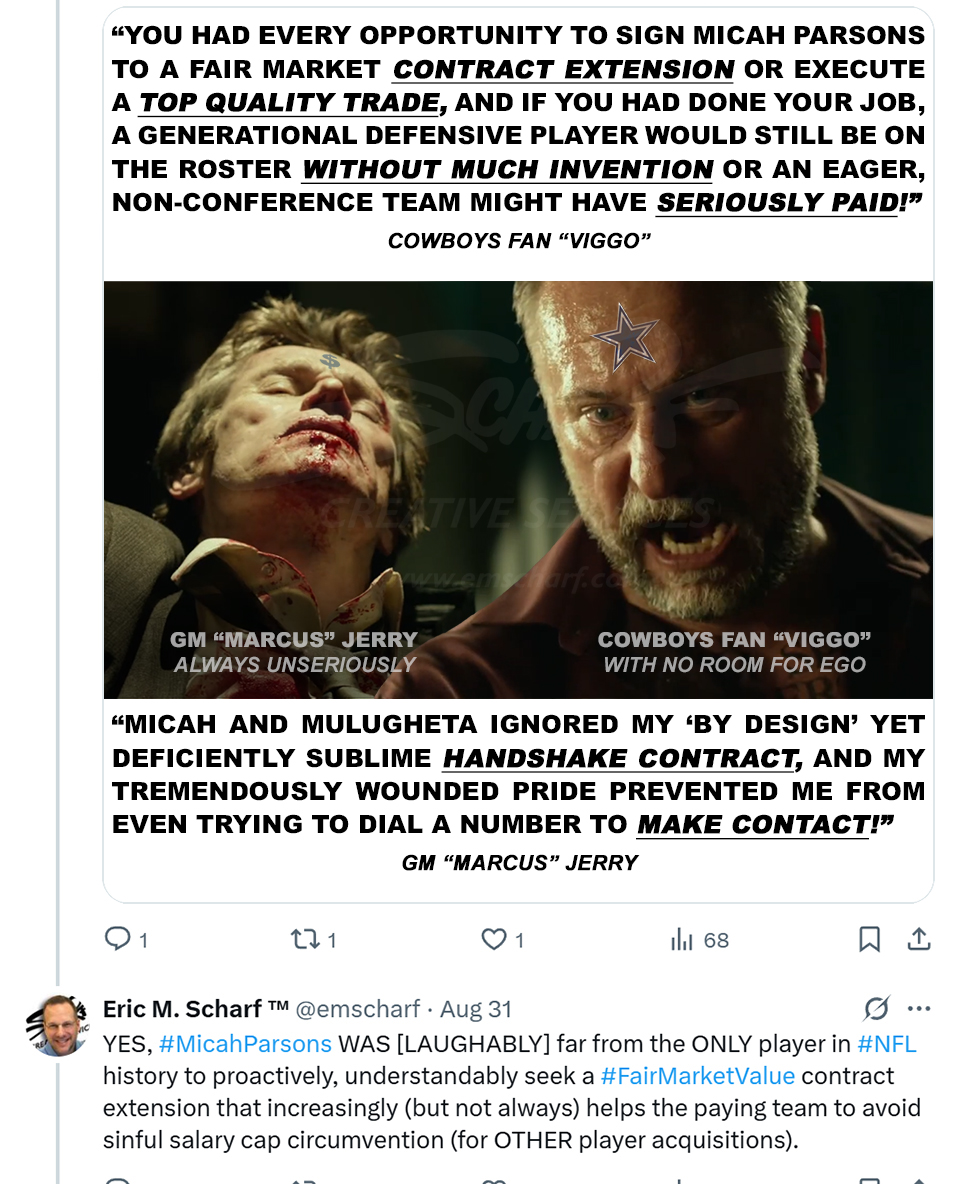Image resolution: width=960 pixels, height=1184 pixels.
Task: Like the tweet with the heart icon
Action: 493,939
